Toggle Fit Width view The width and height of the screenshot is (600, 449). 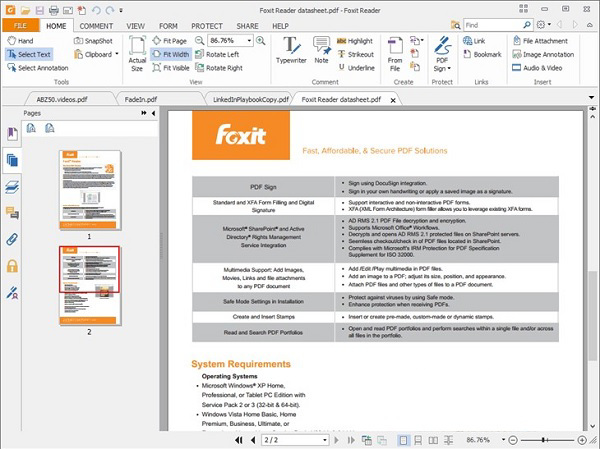click(171, 54)
